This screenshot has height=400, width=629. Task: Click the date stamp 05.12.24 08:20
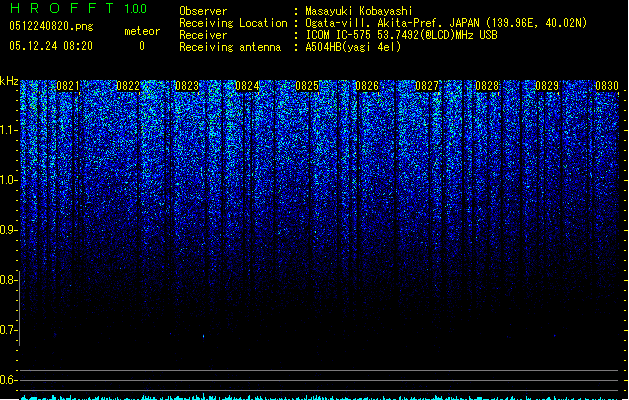click(x=51, y=46)
